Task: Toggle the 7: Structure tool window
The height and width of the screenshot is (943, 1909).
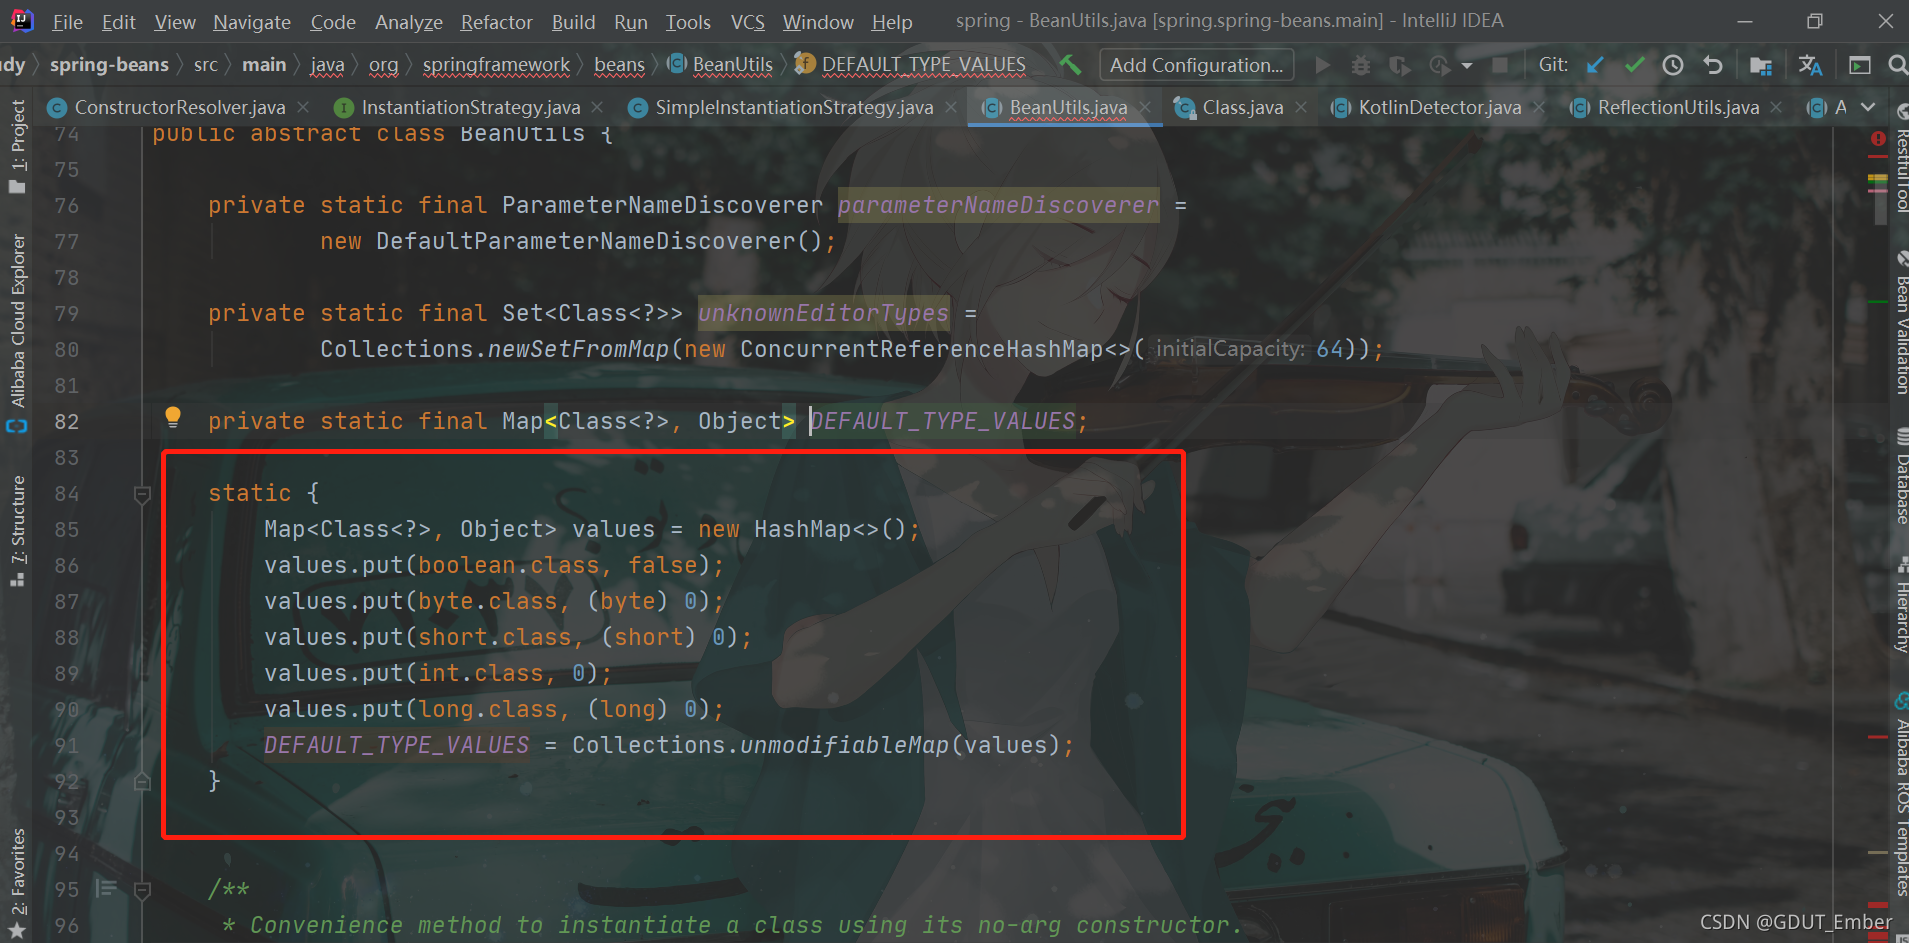Action: pos(17,531)
